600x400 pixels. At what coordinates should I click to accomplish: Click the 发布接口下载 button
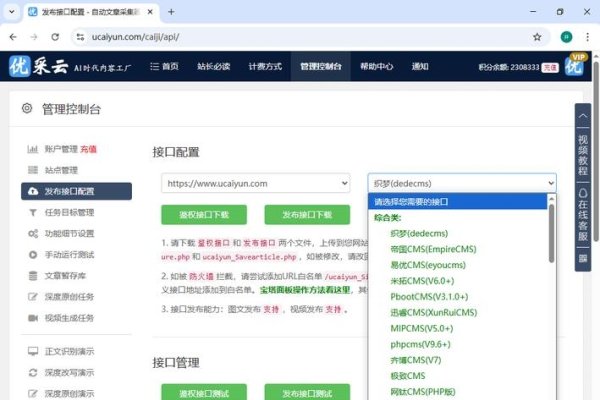tap(307, 215)
